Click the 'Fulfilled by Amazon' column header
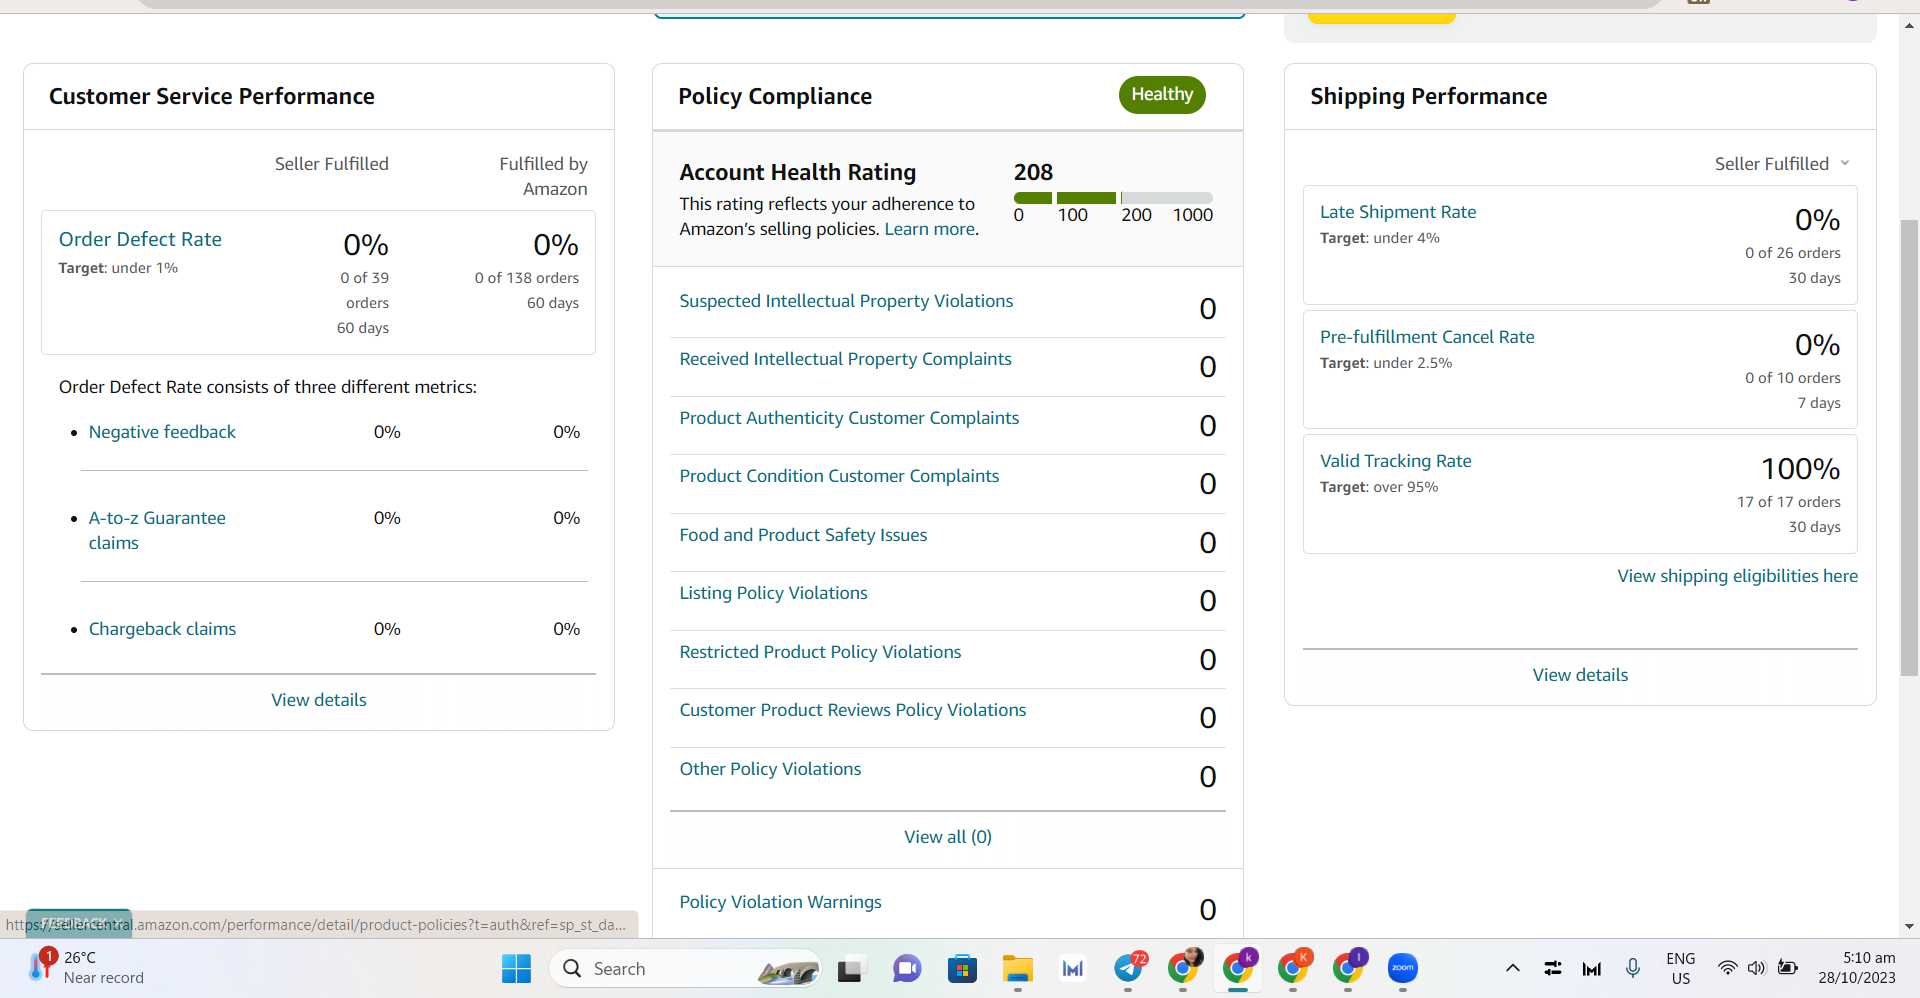1920x998 pixels. 543,176
